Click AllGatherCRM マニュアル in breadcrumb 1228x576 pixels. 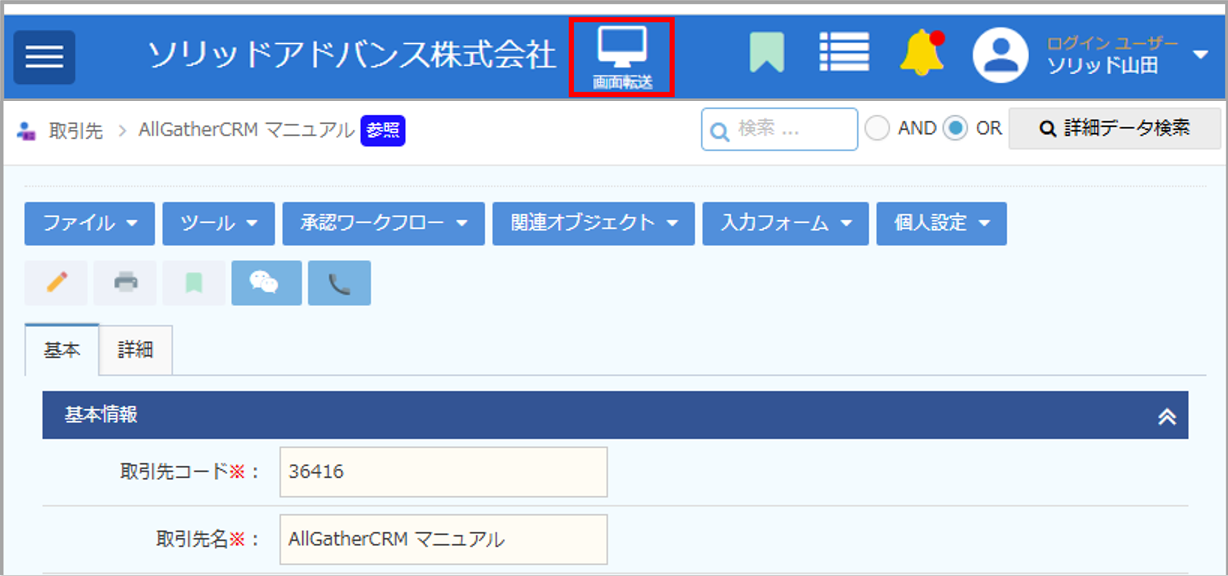tap(246, 130)
